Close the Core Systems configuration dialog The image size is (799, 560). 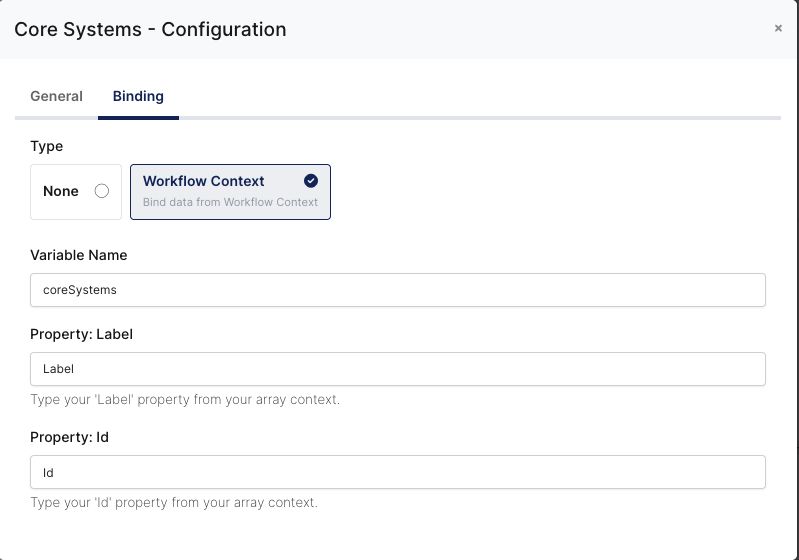(x=778, y=29)
